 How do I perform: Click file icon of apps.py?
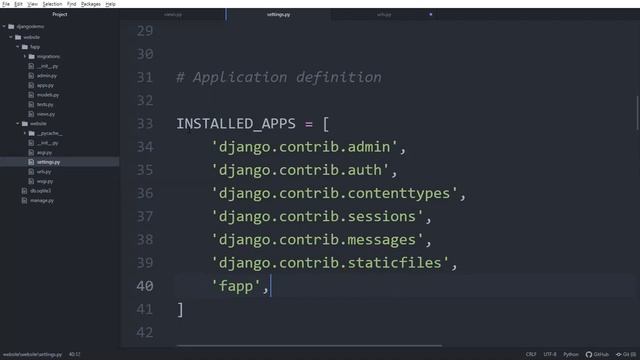tap(31, 85)
